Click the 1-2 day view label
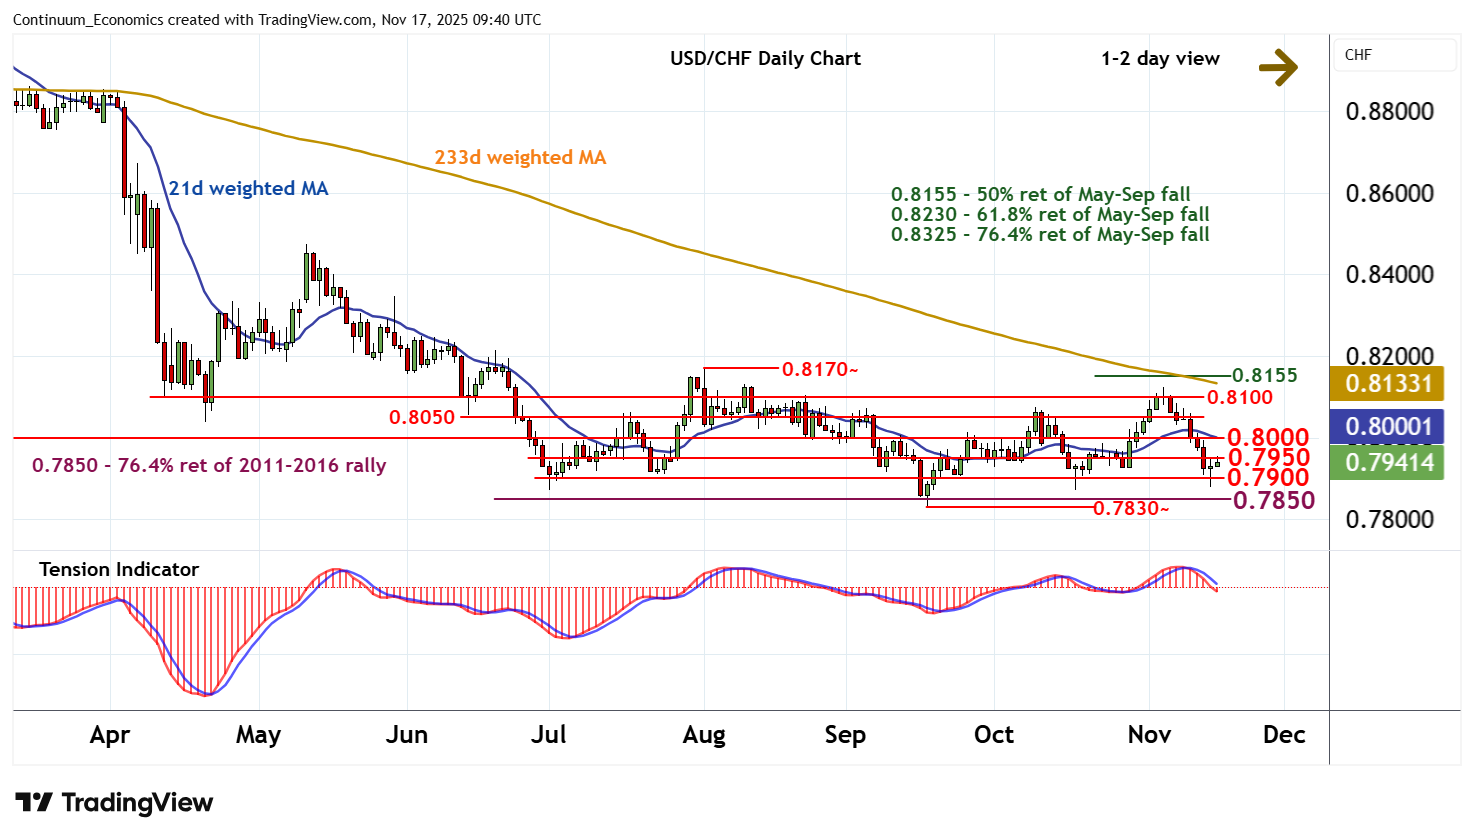The image size is (1474, 840). [x=1160, y=59]
